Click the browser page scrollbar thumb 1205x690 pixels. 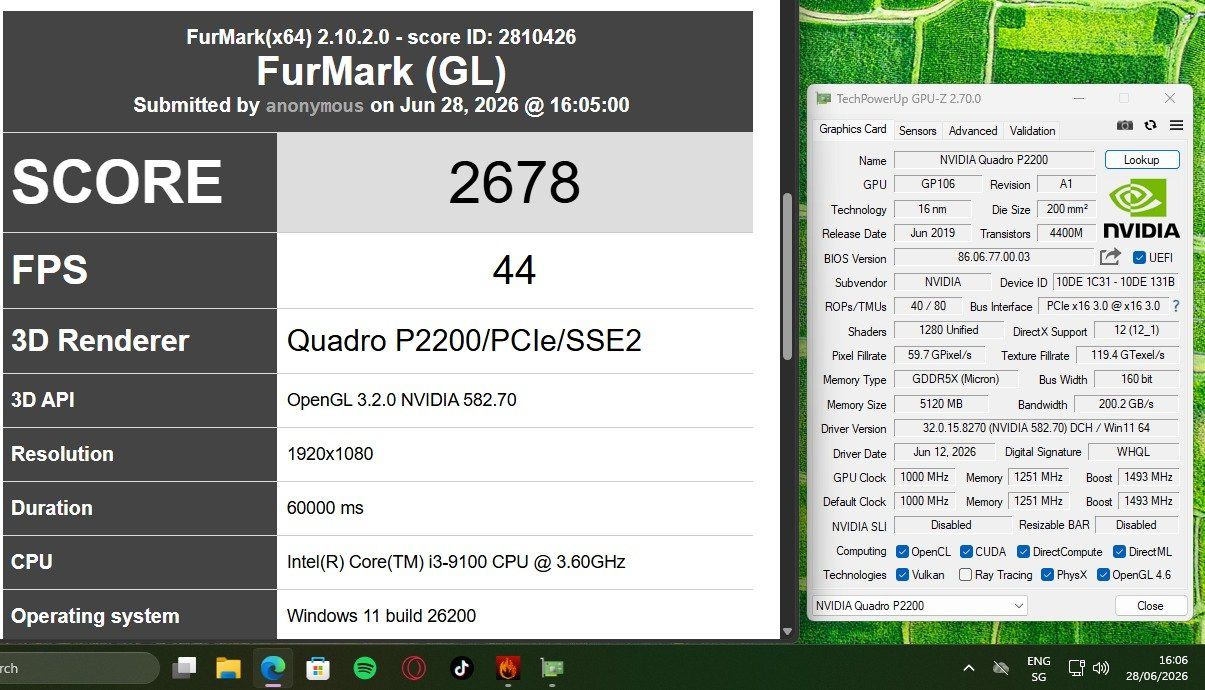(787, 276)
